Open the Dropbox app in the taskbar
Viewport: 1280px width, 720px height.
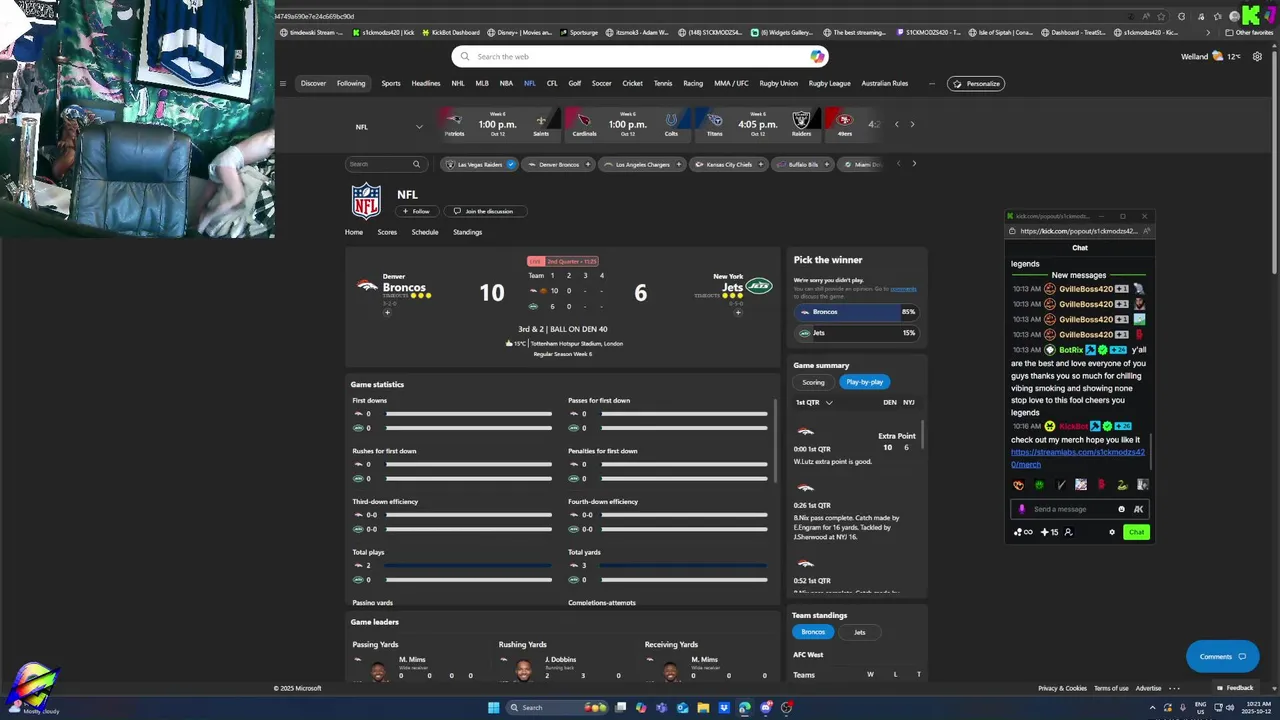pos(724,708)
